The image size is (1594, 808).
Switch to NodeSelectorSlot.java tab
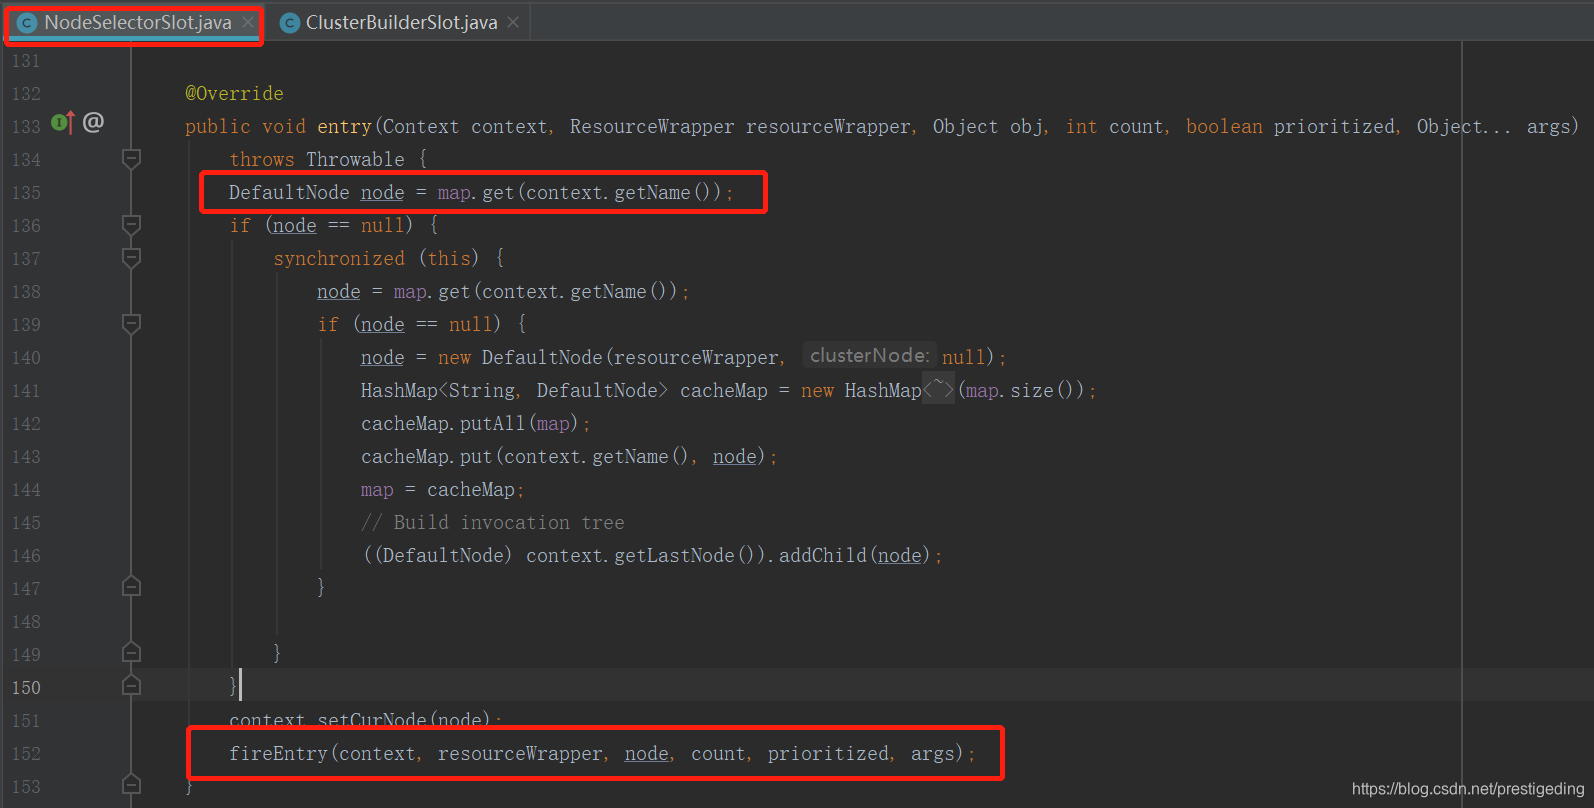pyautogui.click(x=138, y=23)
